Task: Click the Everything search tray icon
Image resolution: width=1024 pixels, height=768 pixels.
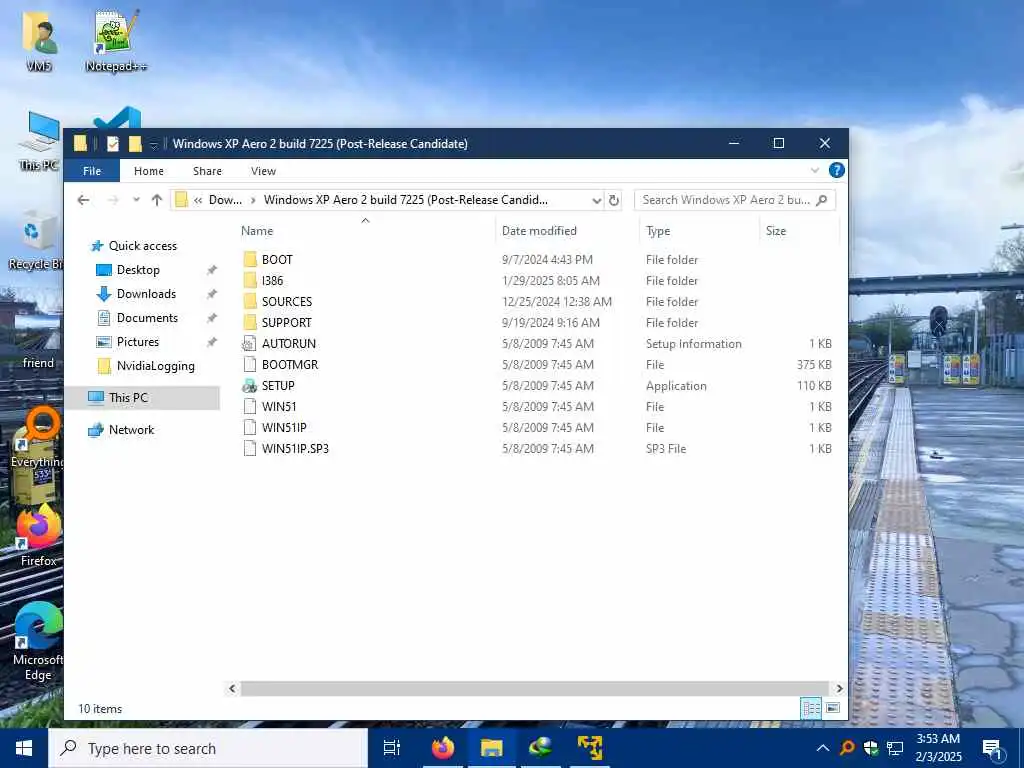Action: (847, 748)
